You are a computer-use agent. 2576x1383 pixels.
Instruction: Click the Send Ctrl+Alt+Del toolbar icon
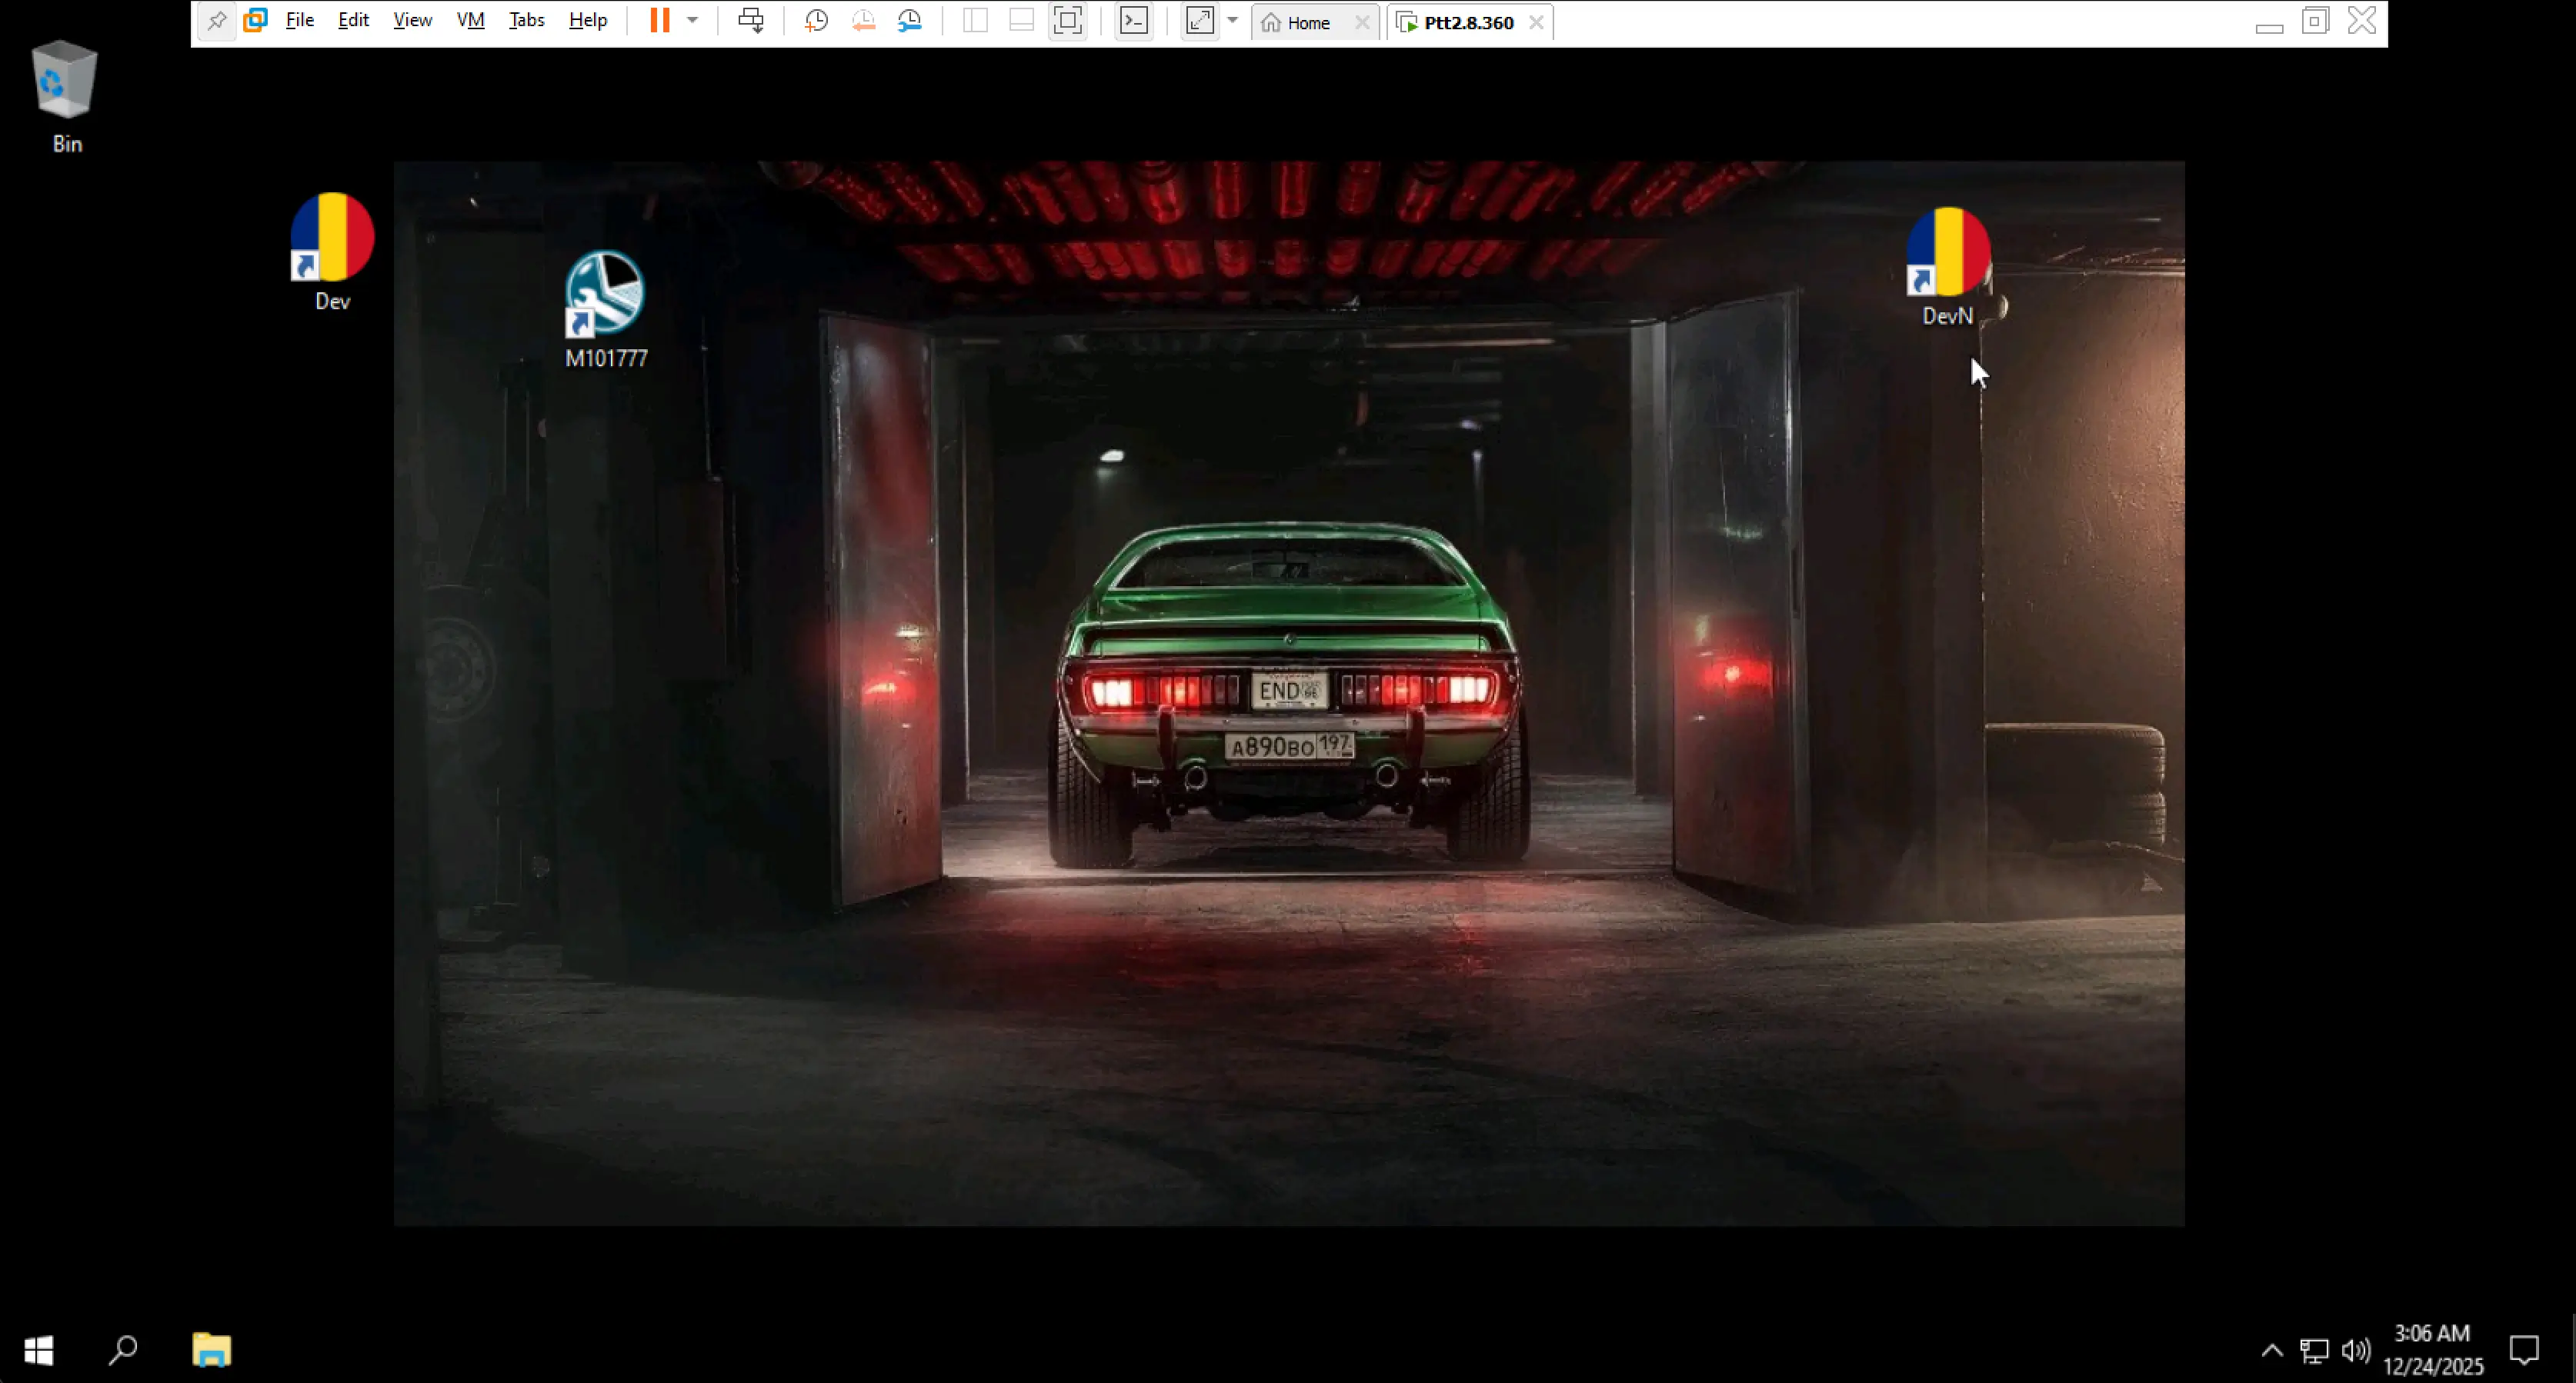(x=751, y=21)
